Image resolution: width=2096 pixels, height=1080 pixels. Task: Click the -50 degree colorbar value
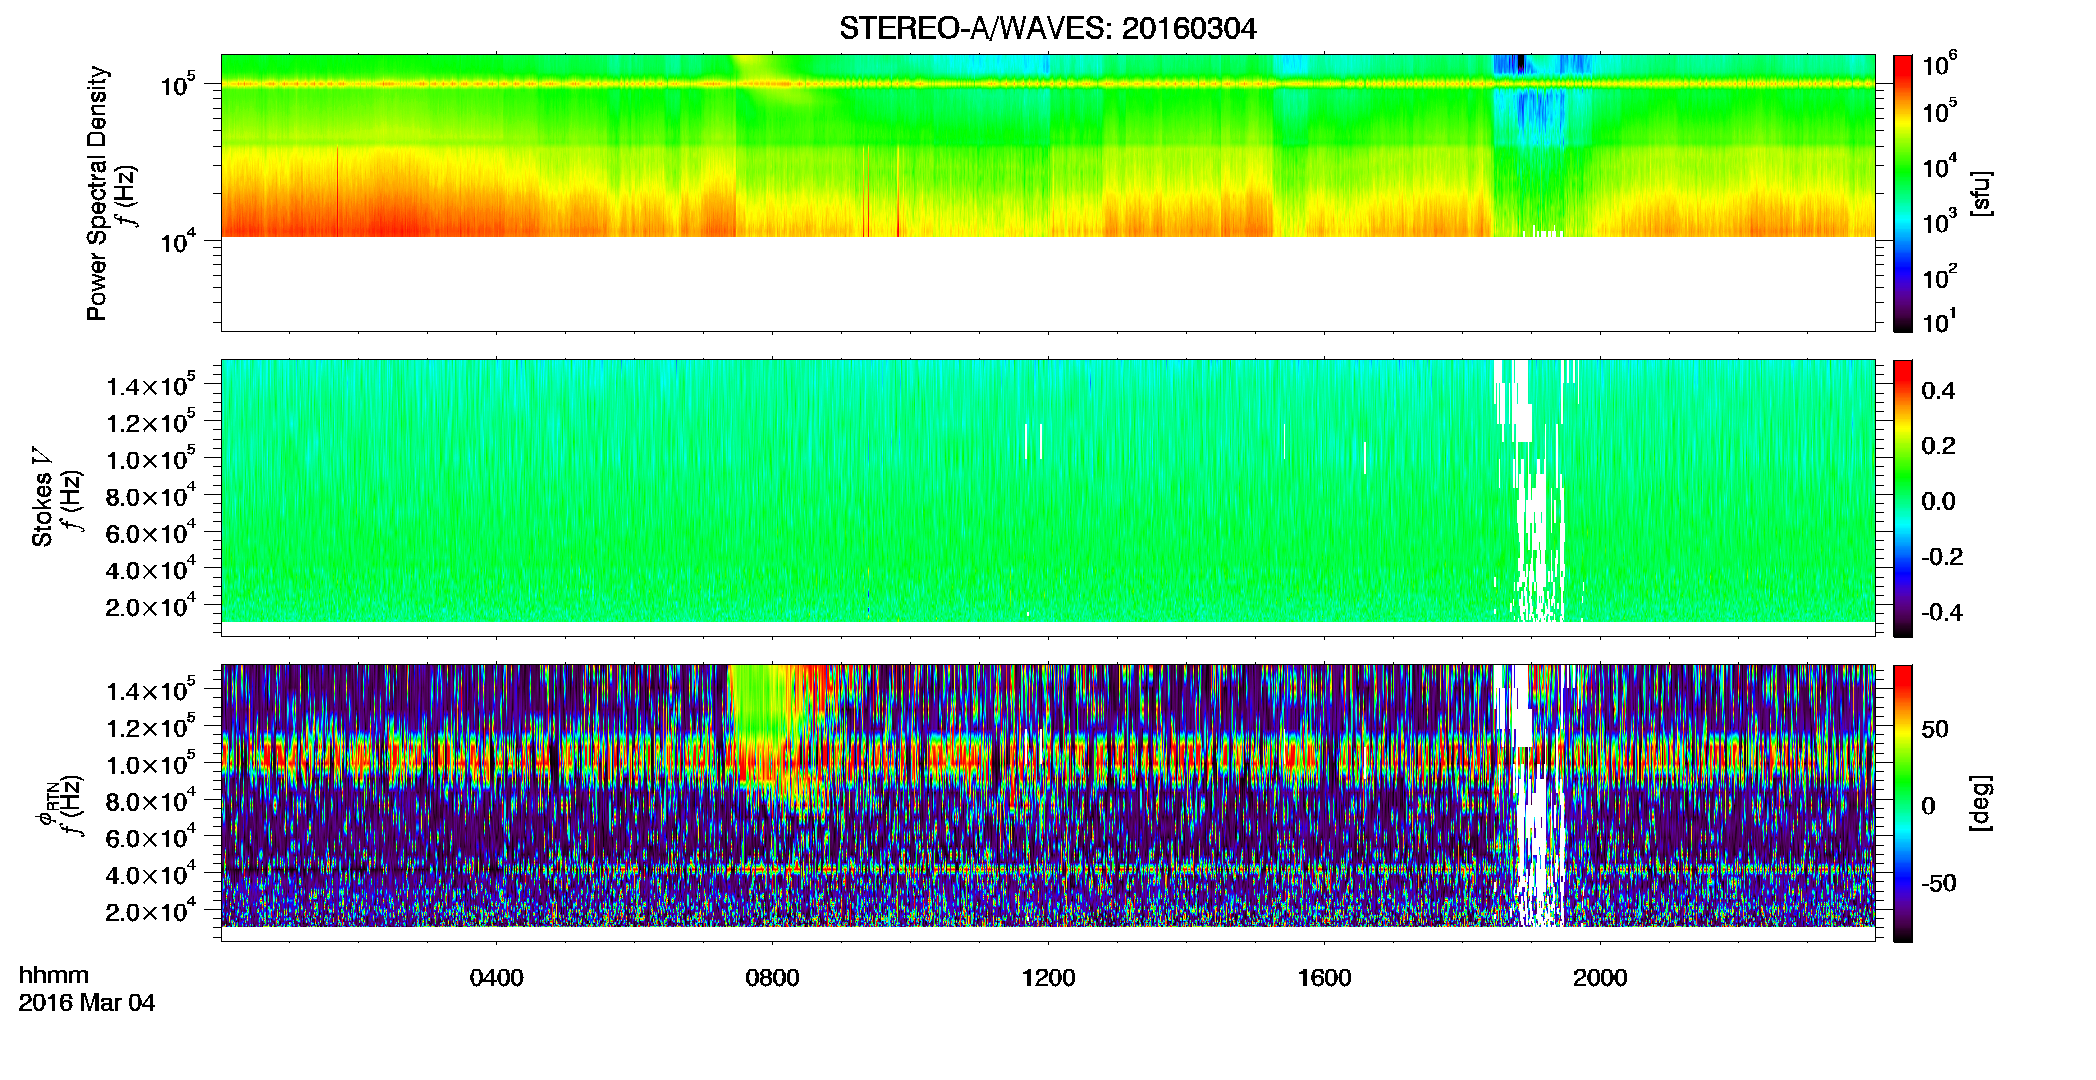(x=1939, y=883)
